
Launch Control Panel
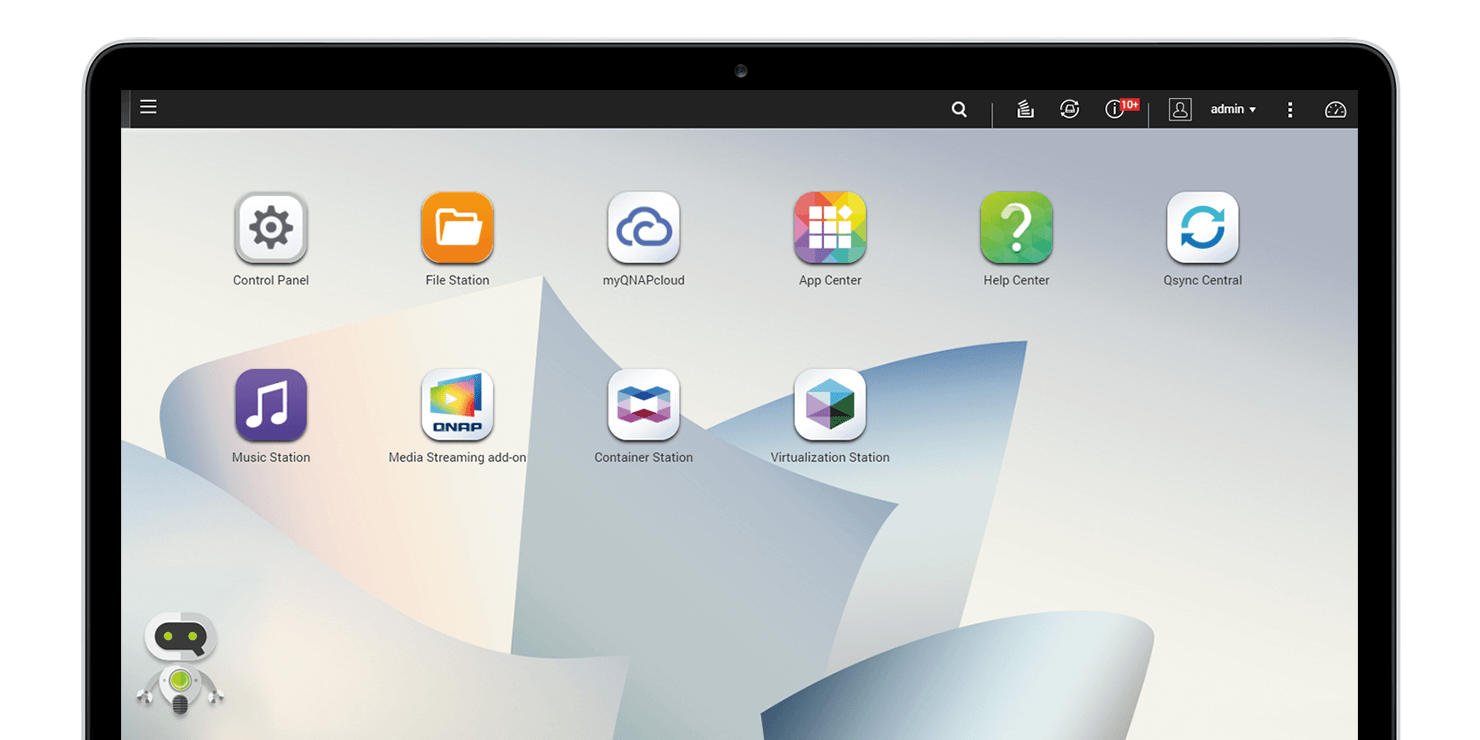(x=271, y=228)
